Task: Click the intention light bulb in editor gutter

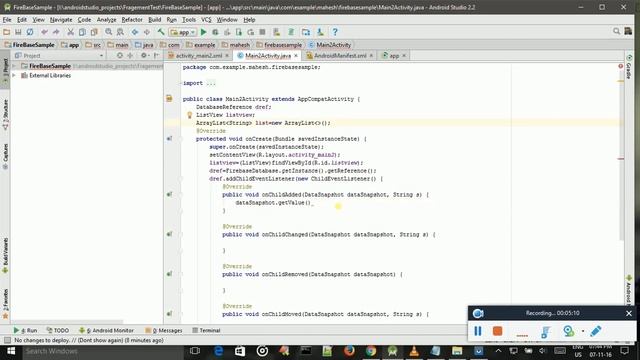Action: [189, 115]
